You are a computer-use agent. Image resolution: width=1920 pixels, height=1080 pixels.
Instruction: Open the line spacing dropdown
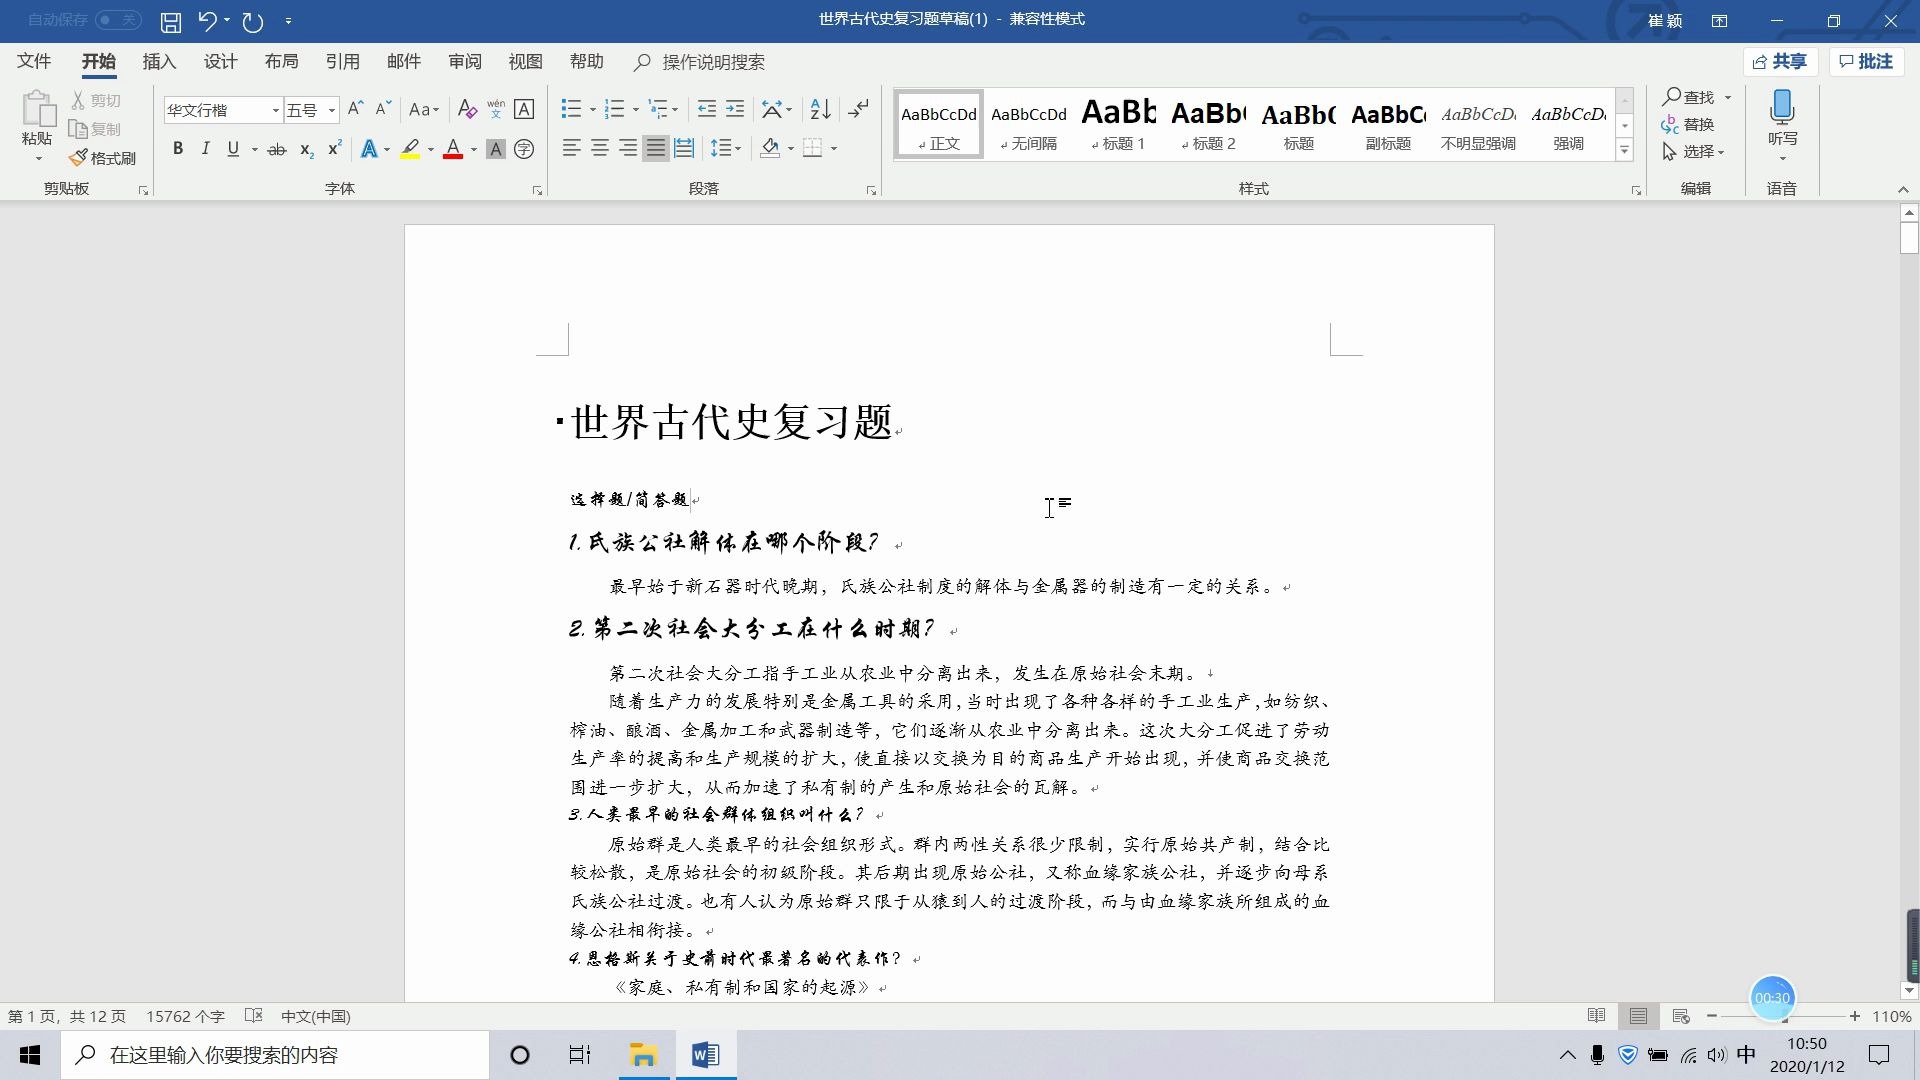(x=725, y=149)
